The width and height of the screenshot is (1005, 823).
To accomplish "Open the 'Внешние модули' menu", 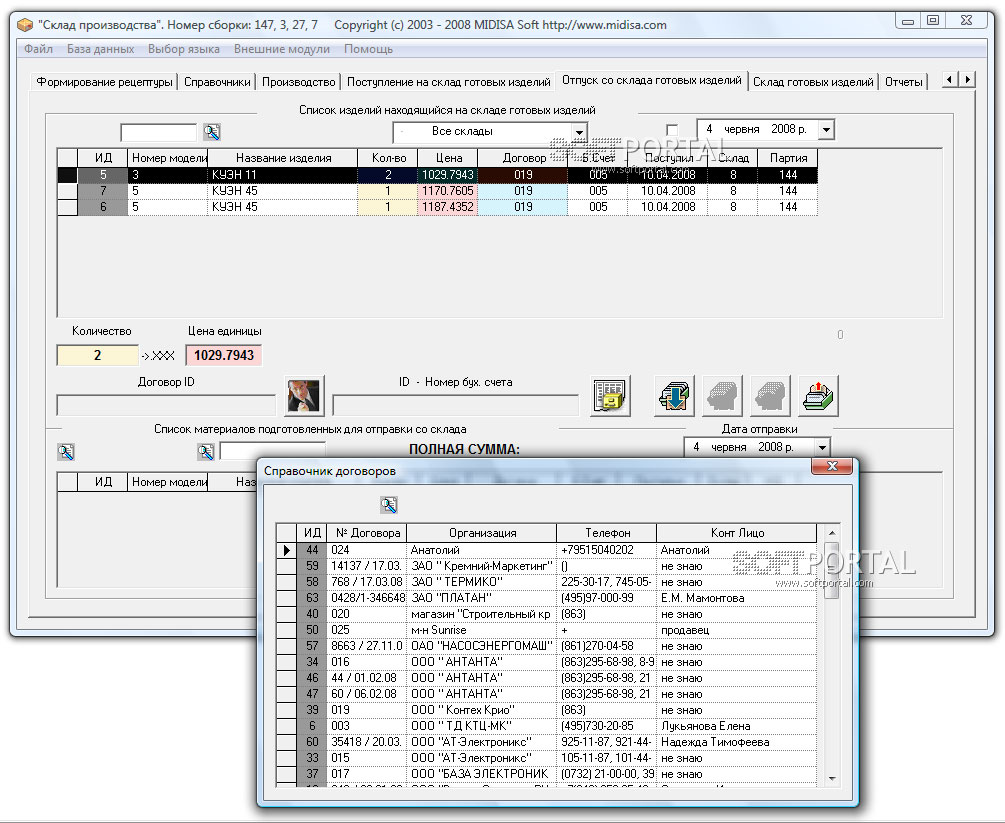I will coord(282,49).
